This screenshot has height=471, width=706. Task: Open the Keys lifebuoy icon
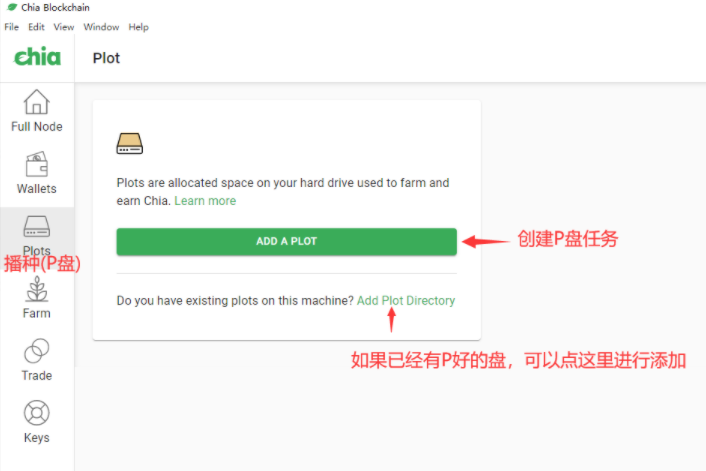(37, 413)
